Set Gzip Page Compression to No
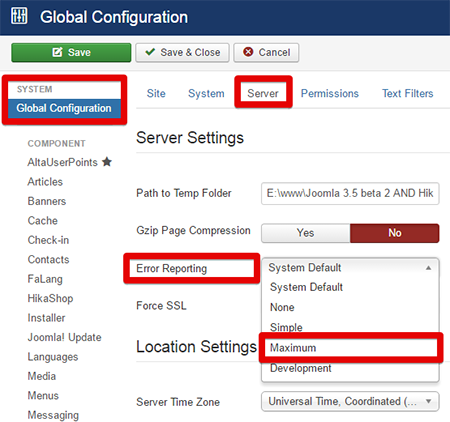Viewport: 450px width, 422px height. click(x=395, y=233)
